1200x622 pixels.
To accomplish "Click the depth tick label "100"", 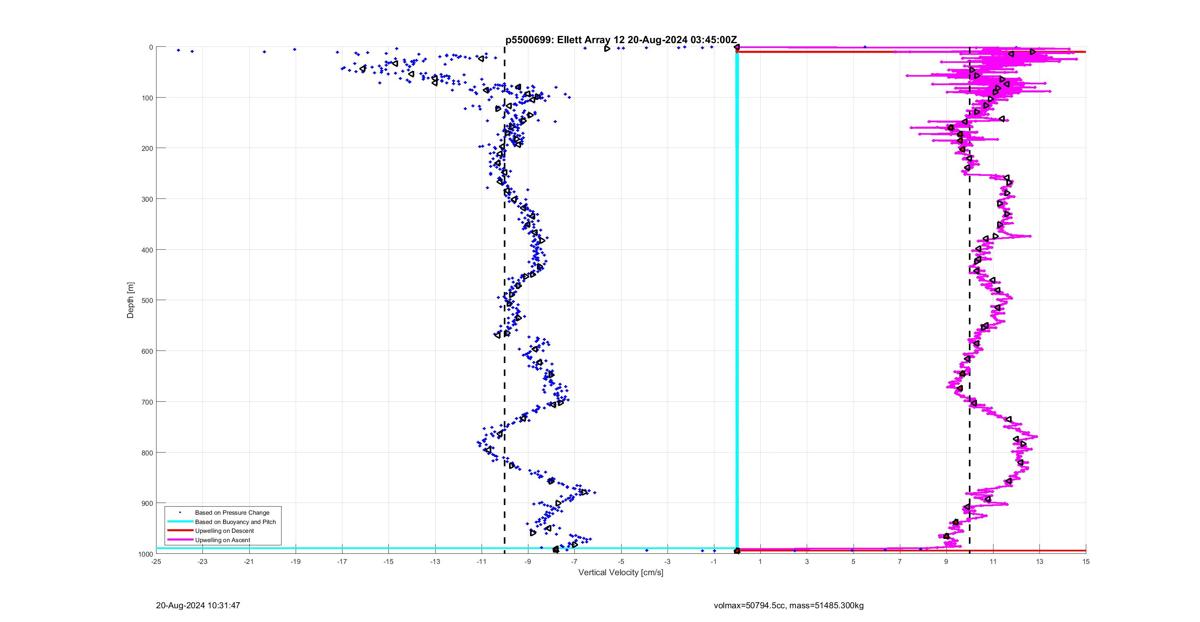I will pos(145,98).
